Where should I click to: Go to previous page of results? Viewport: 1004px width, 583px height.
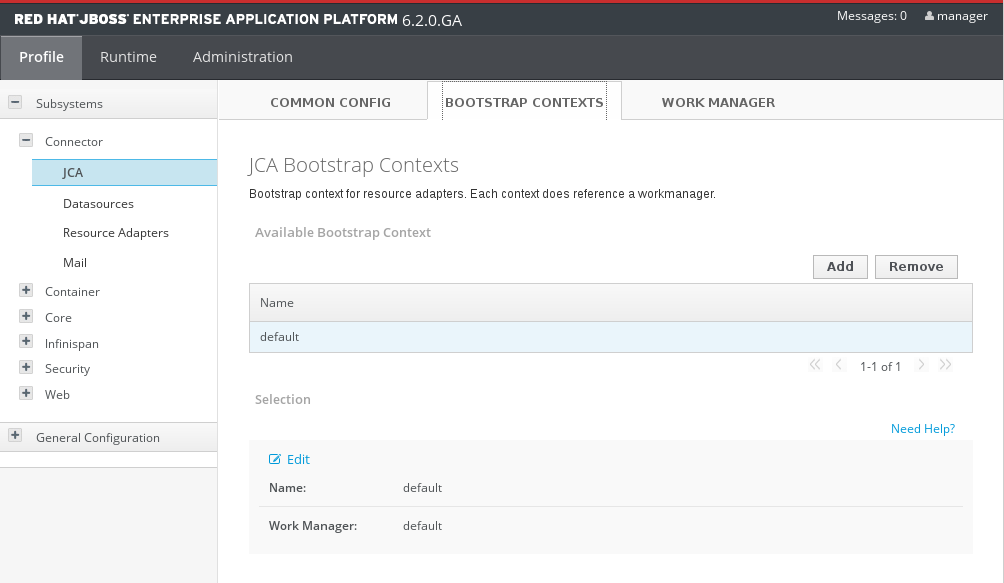tap(839, 366)
